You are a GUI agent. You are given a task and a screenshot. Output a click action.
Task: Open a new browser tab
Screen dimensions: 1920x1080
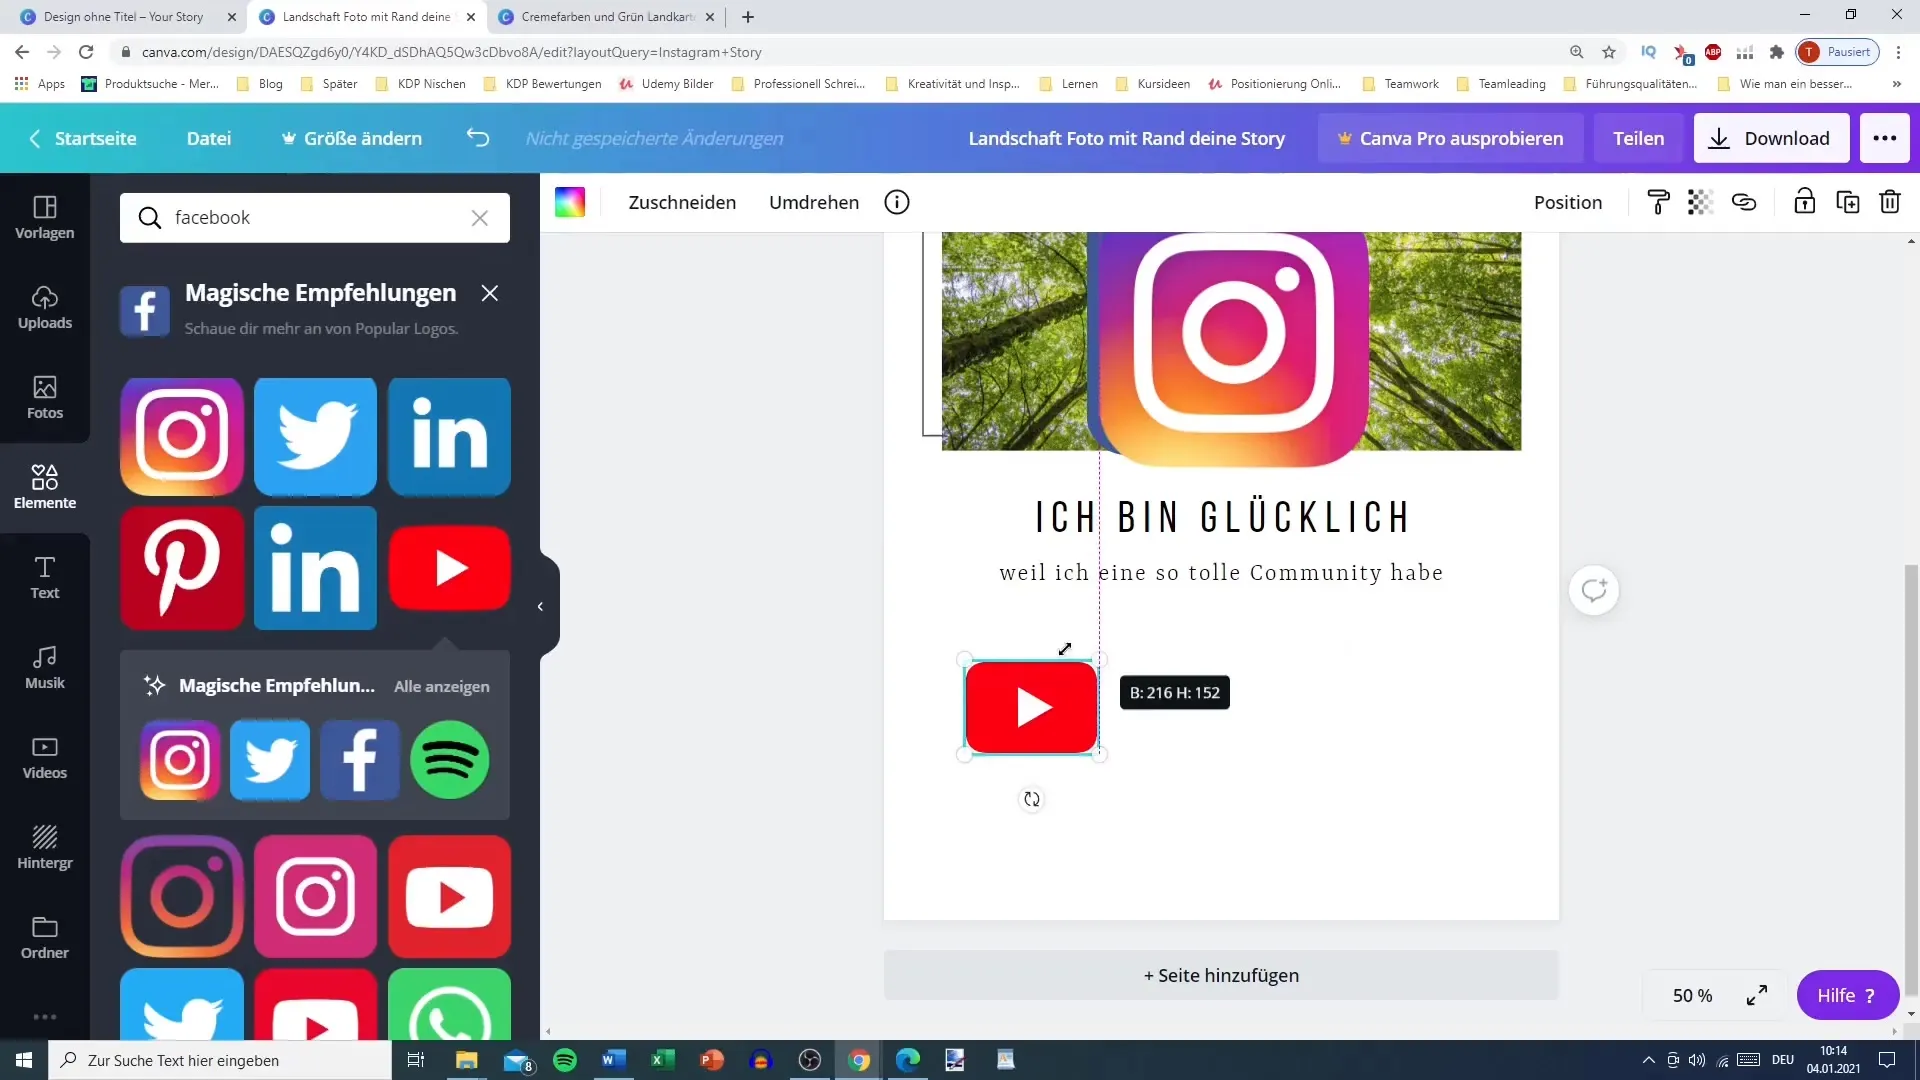click(x=748, y=17)
